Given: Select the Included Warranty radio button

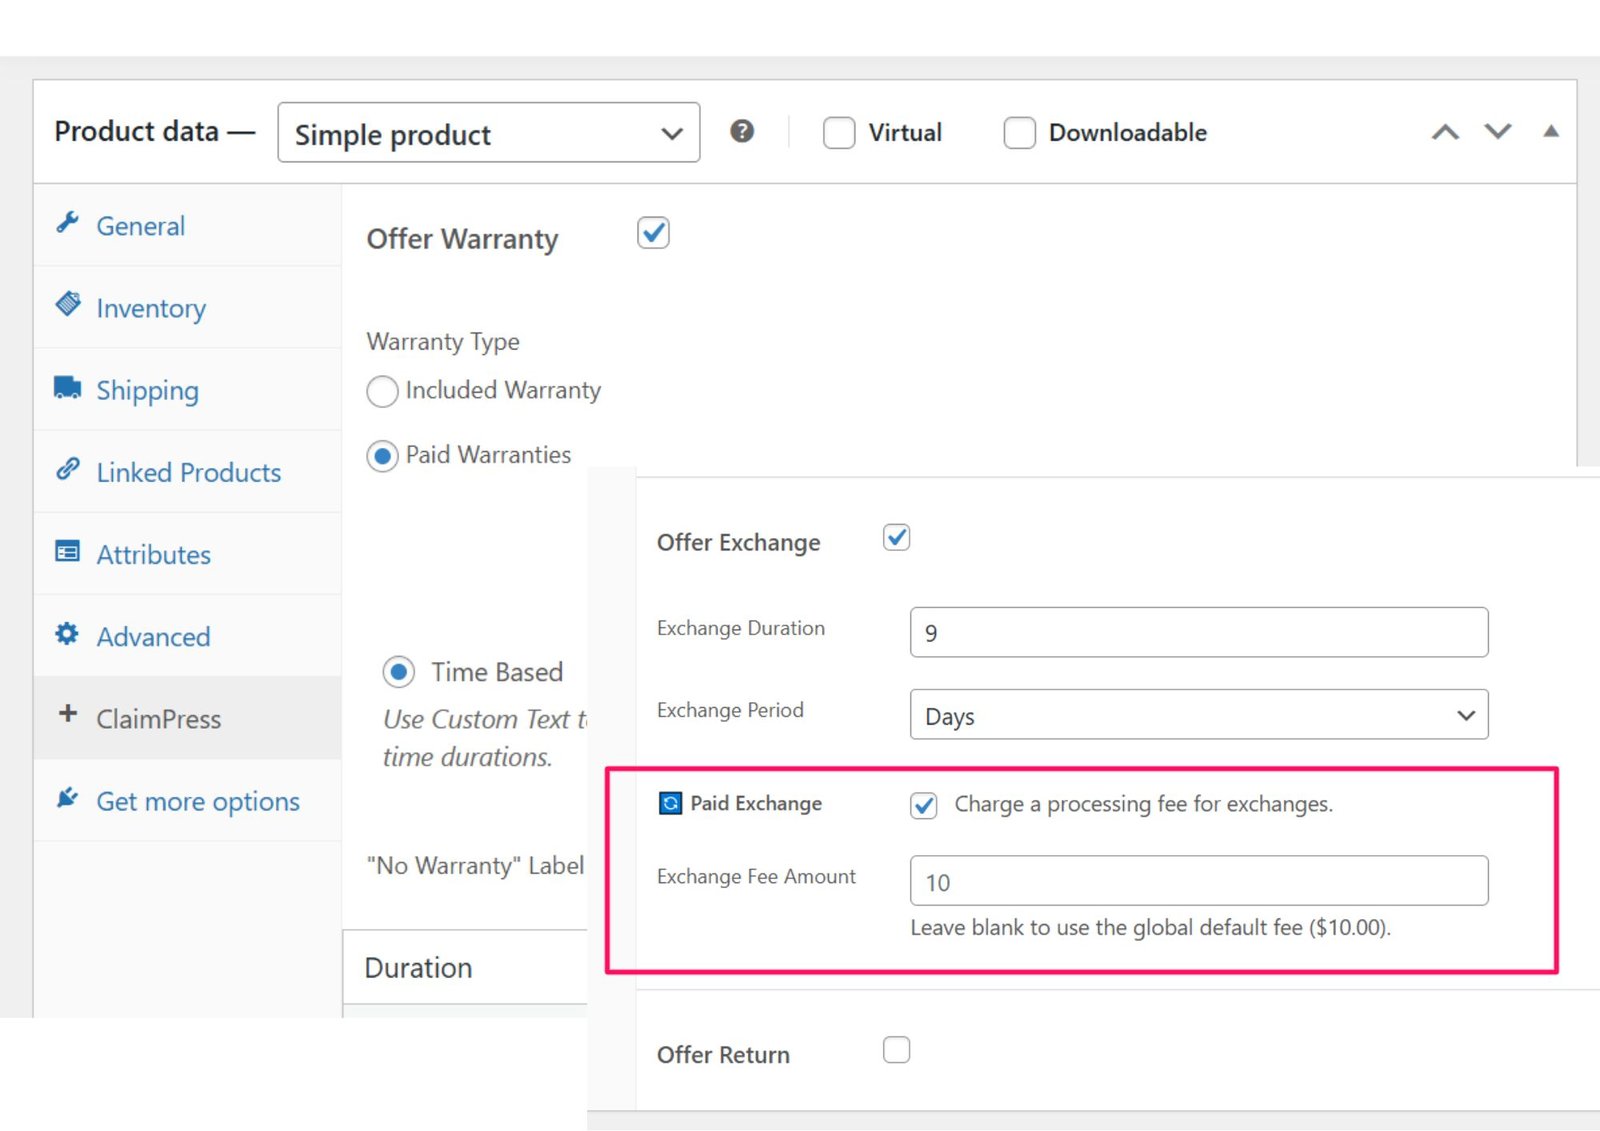Looking at the screenshot, I should (x=381, y=392).
